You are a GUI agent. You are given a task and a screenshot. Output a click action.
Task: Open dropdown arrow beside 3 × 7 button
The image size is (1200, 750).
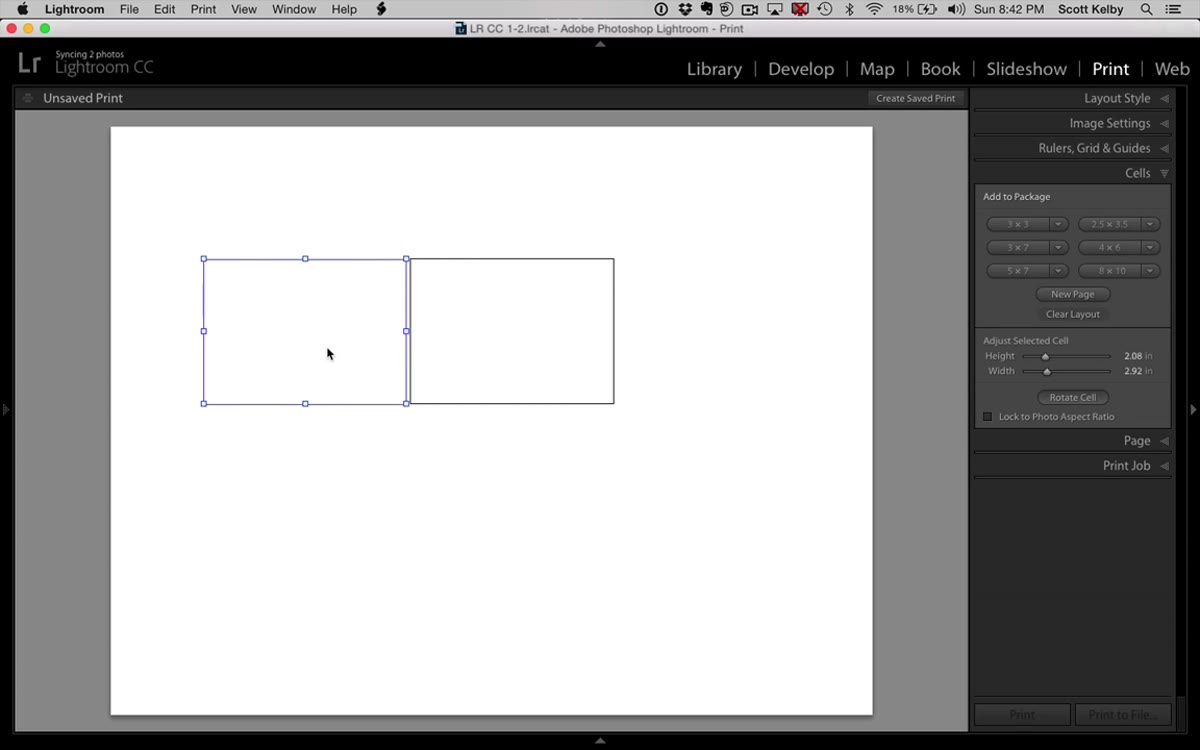(1059, 248)
